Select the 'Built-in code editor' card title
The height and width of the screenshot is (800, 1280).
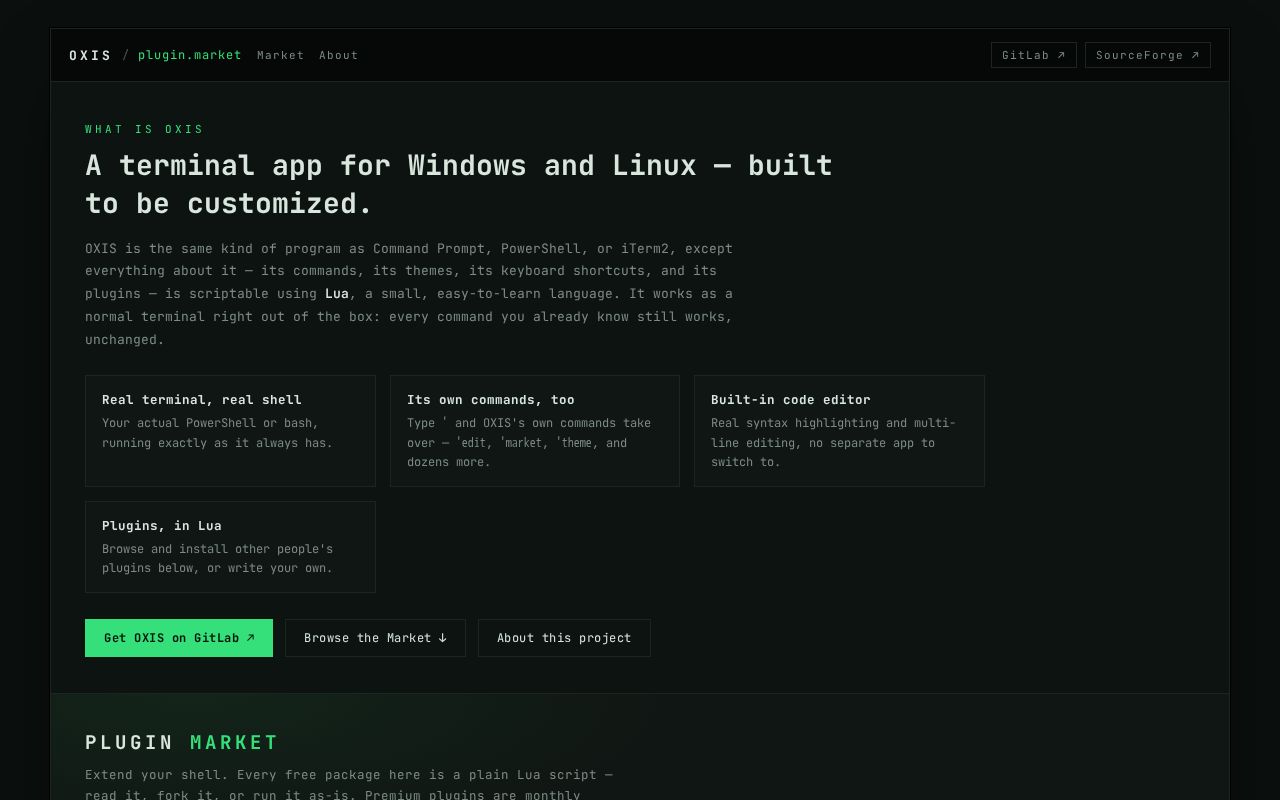[x=791, y=400]
